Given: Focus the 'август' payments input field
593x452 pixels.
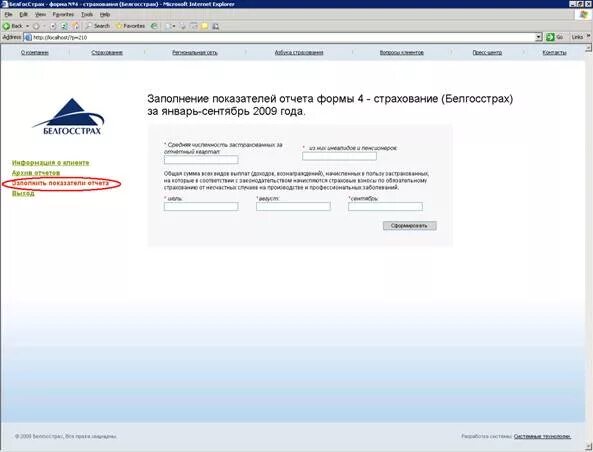Looking at the screenshot, I should (x=293, y=207).
